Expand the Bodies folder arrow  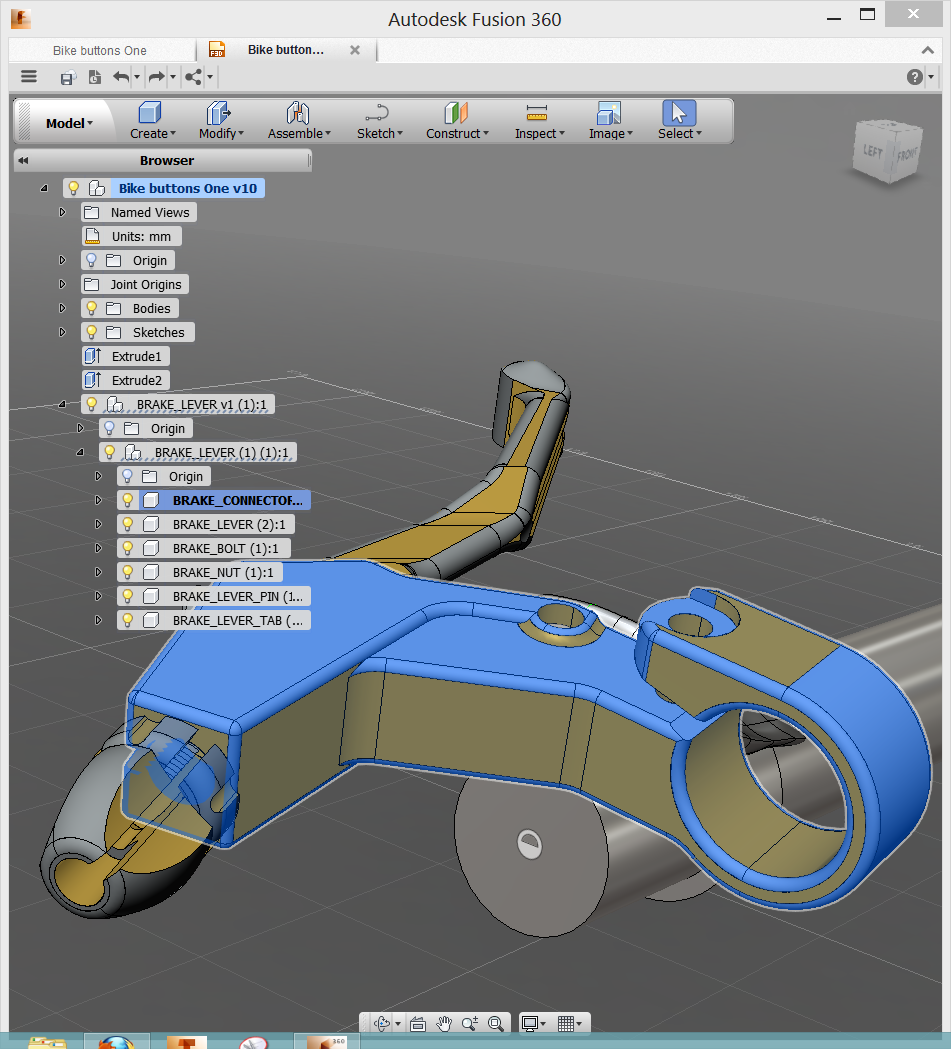pos(62,308)
